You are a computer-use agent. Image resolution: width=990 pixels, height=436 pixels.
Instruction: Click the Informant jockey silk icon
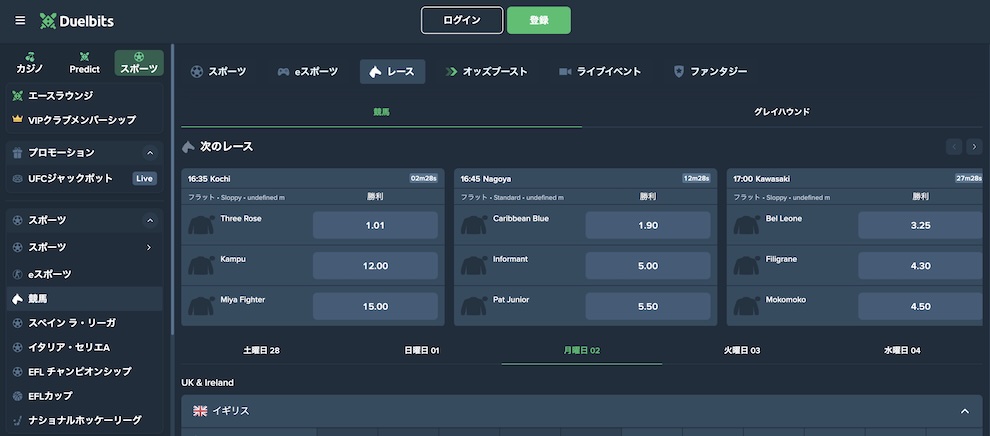pos(474,266)
